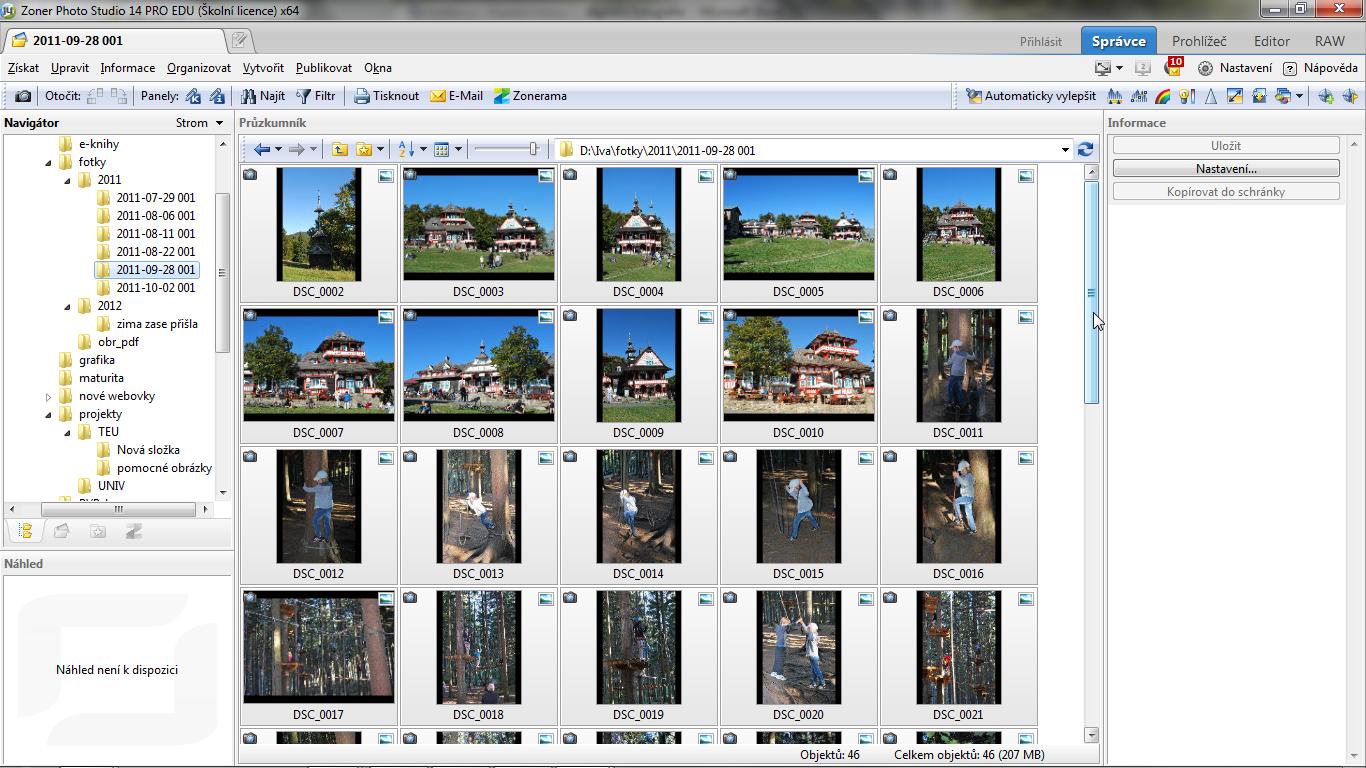The image size is (1366, 768).
Task: Switch to the RAW tab
Action: pyautogui.click(x=1330, y=41)
